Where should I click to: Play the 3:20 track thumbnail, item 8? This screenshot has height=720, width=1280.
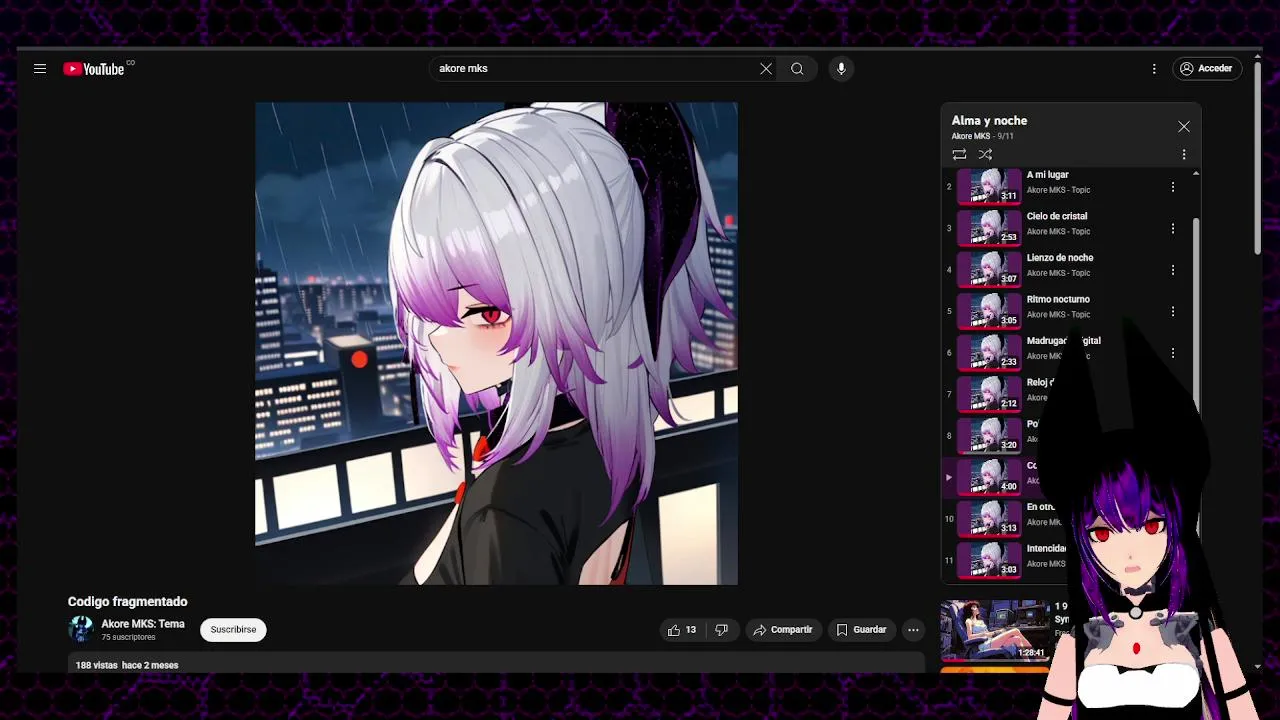[989, 436]
